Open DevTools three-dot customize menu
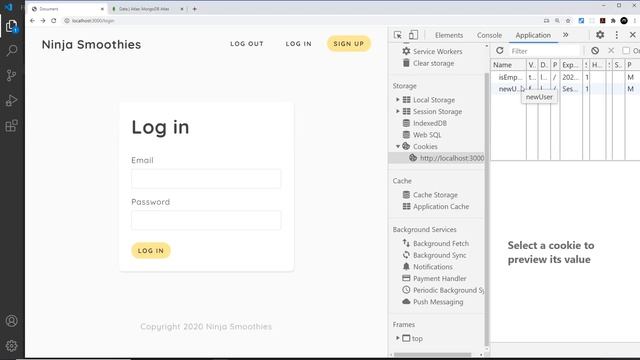This screenshot has height=360, width=640. click(617, 35)
